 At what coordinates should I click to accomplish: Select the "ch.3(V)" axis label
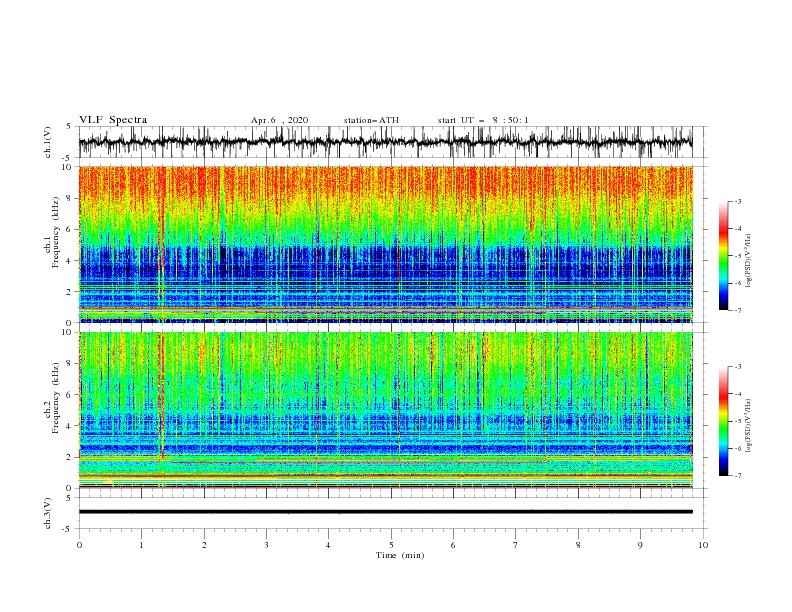pos(48,513)
